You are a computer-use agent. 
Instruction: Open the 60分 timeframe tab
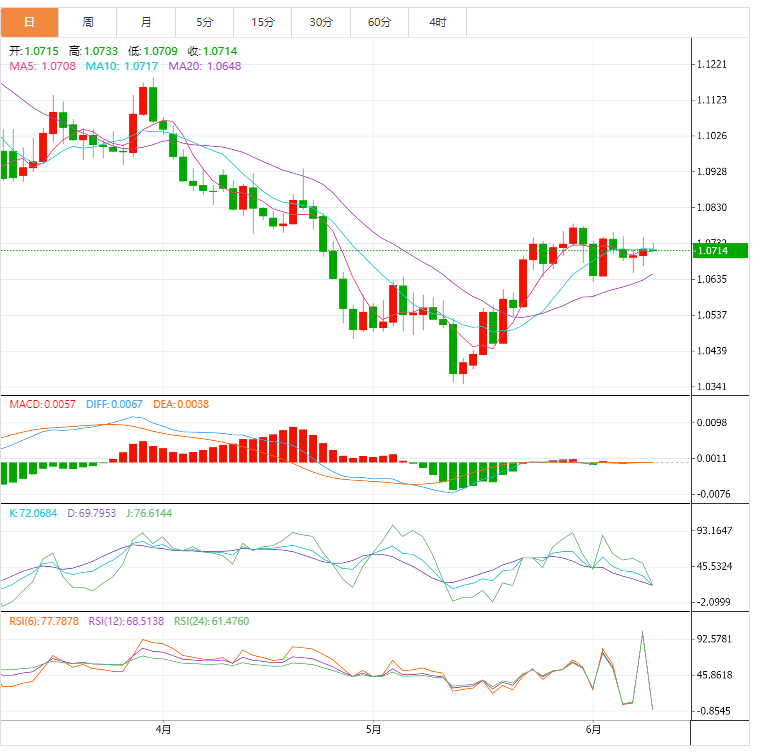click(x=379, y=22)
